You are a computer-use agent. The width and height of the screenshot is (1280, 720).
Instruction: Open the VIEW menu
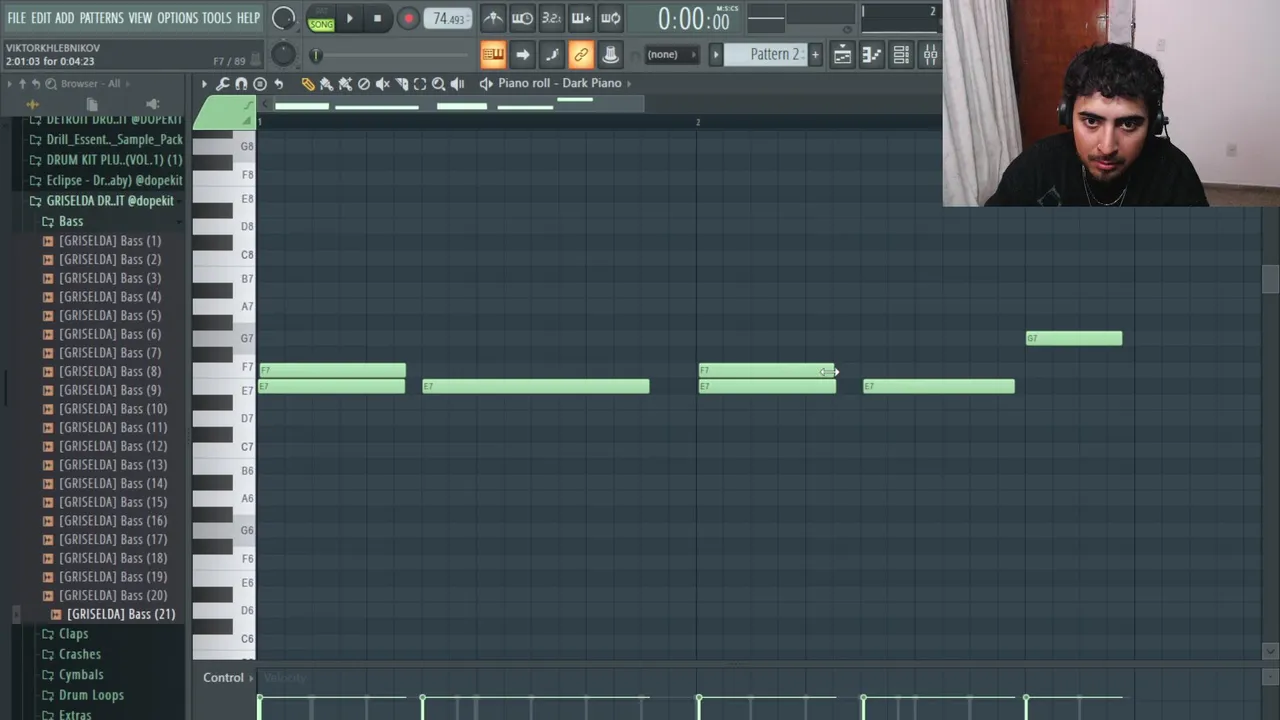[140, 18]
